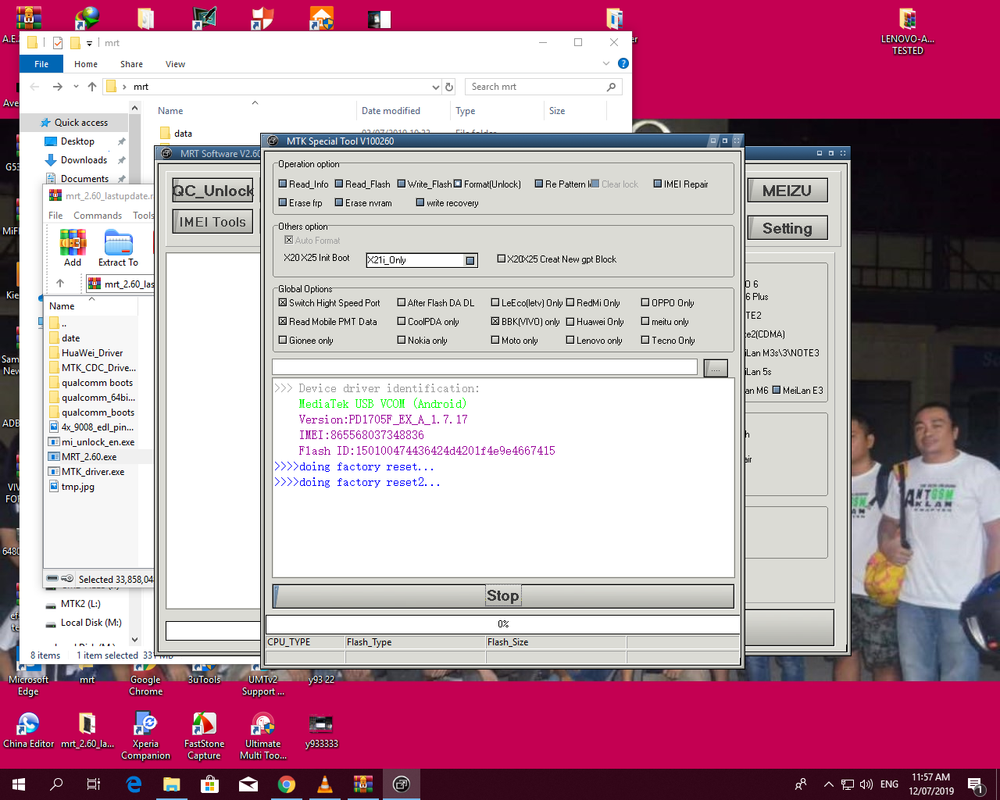Click WinRAR Extract To icon
1000x800 pixels.
(x=118, y=248)
